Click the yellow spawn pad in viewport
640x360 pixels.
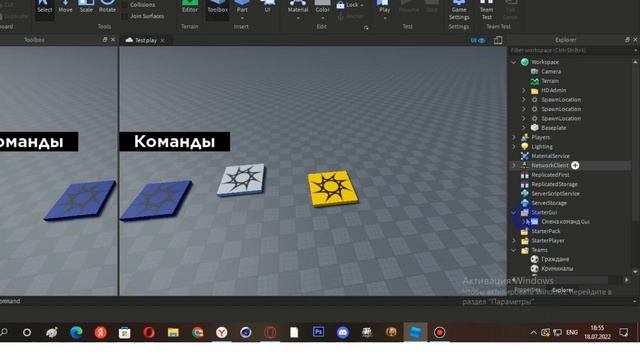[333, 189]
